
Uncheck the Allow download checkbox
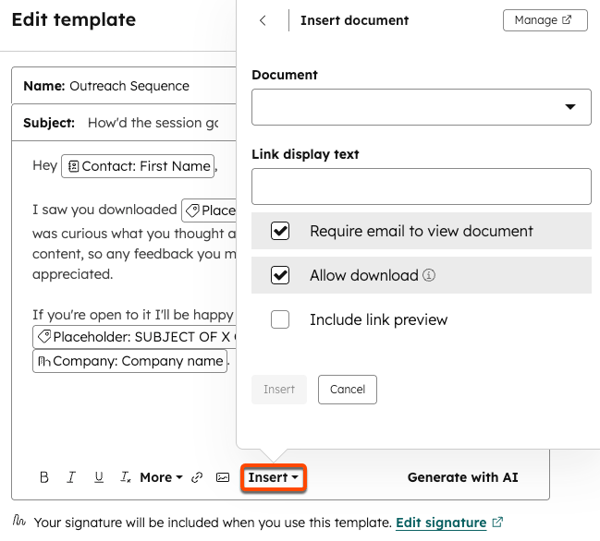pyautogui.click(x=280, y=275)
